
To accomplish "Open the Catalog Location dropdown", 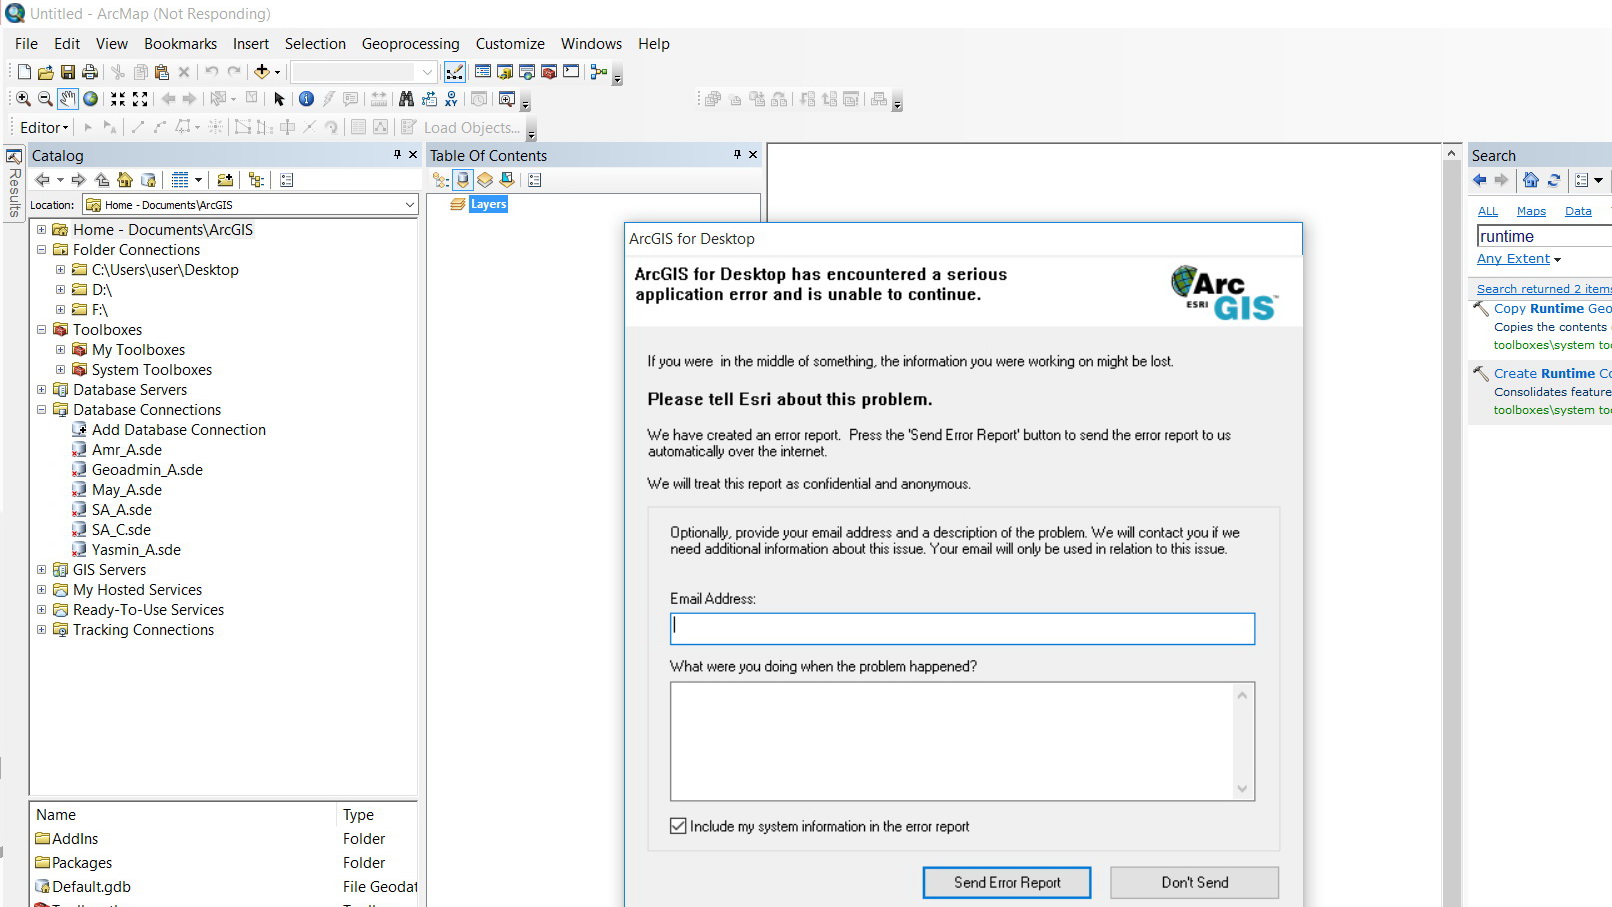I will [x=409, y=205].
